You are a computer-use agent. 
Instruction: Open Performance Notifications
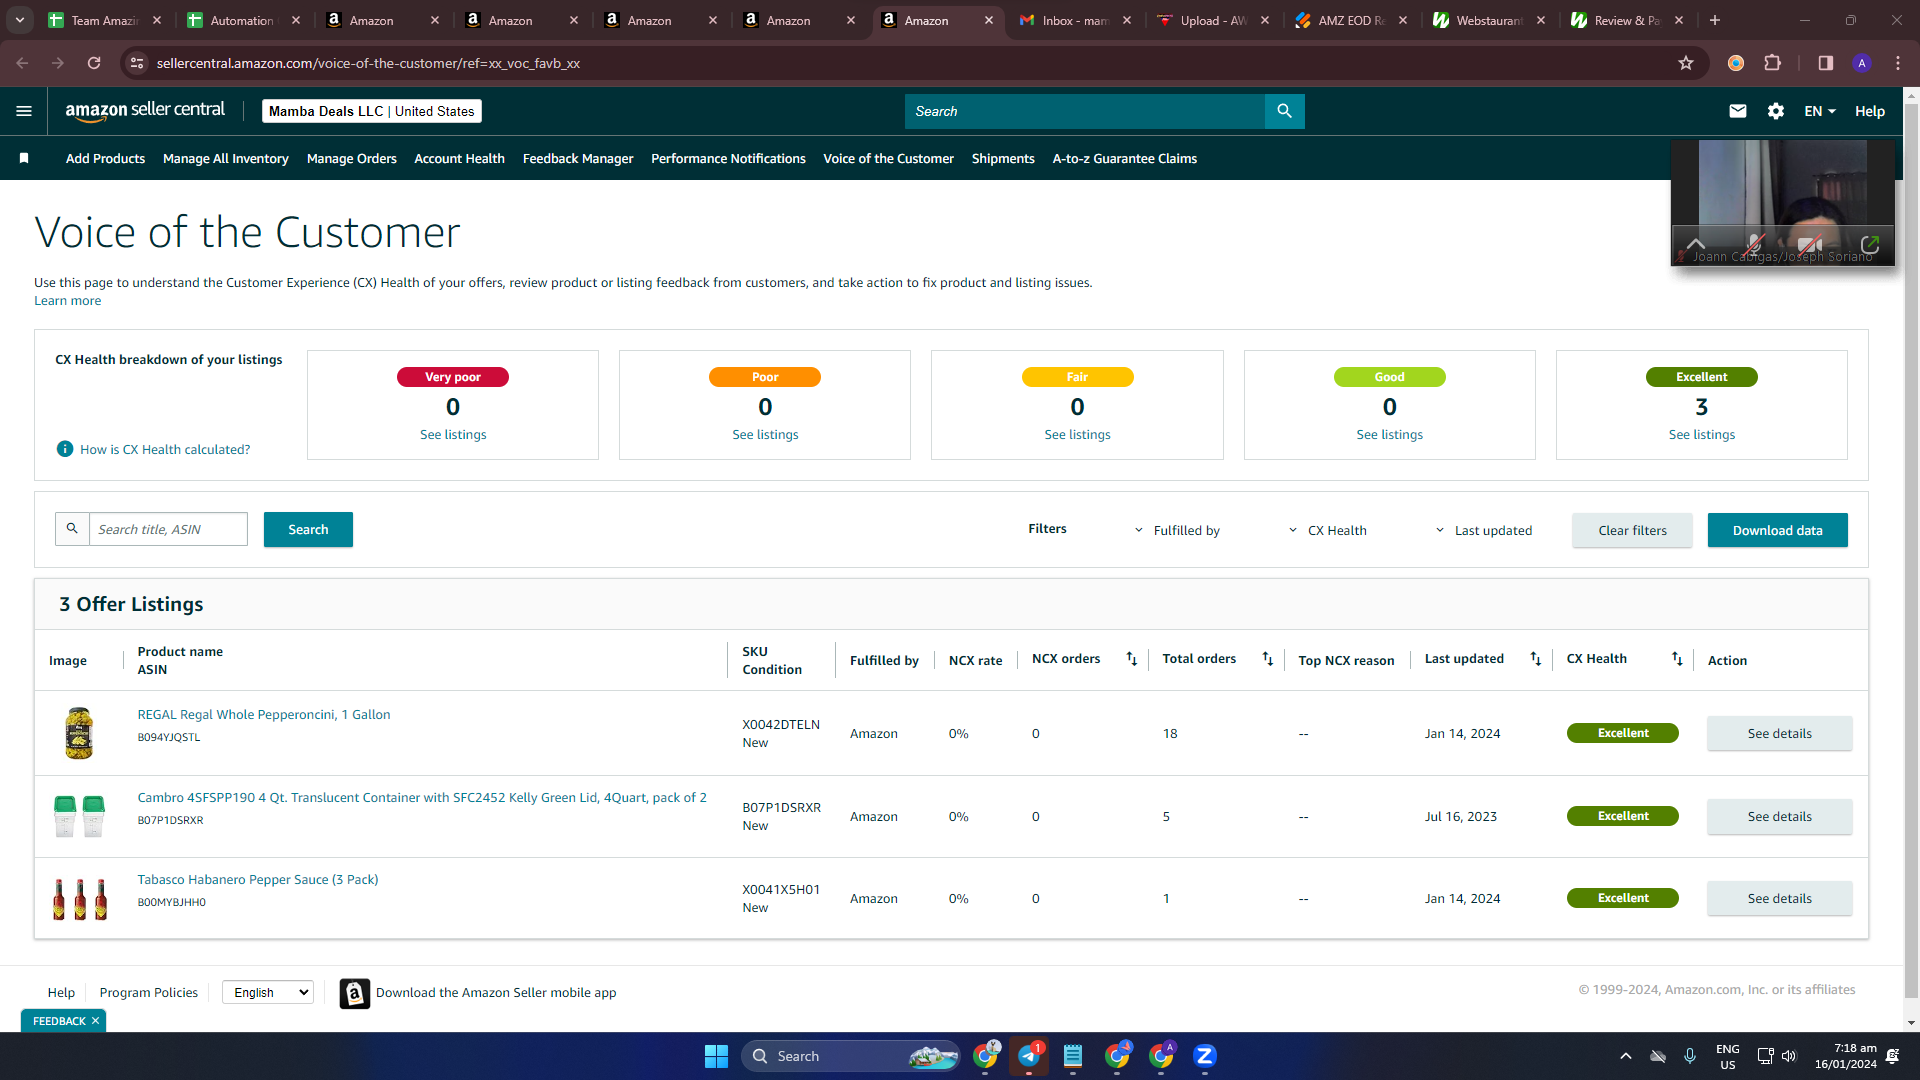728,158
